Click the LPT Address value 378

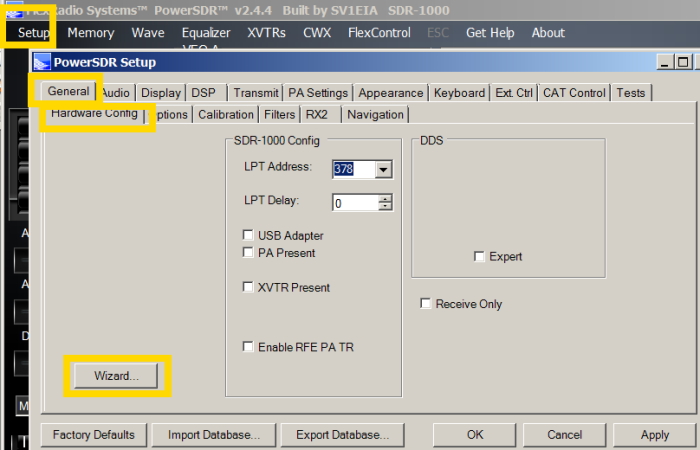(x=344, y=169)
